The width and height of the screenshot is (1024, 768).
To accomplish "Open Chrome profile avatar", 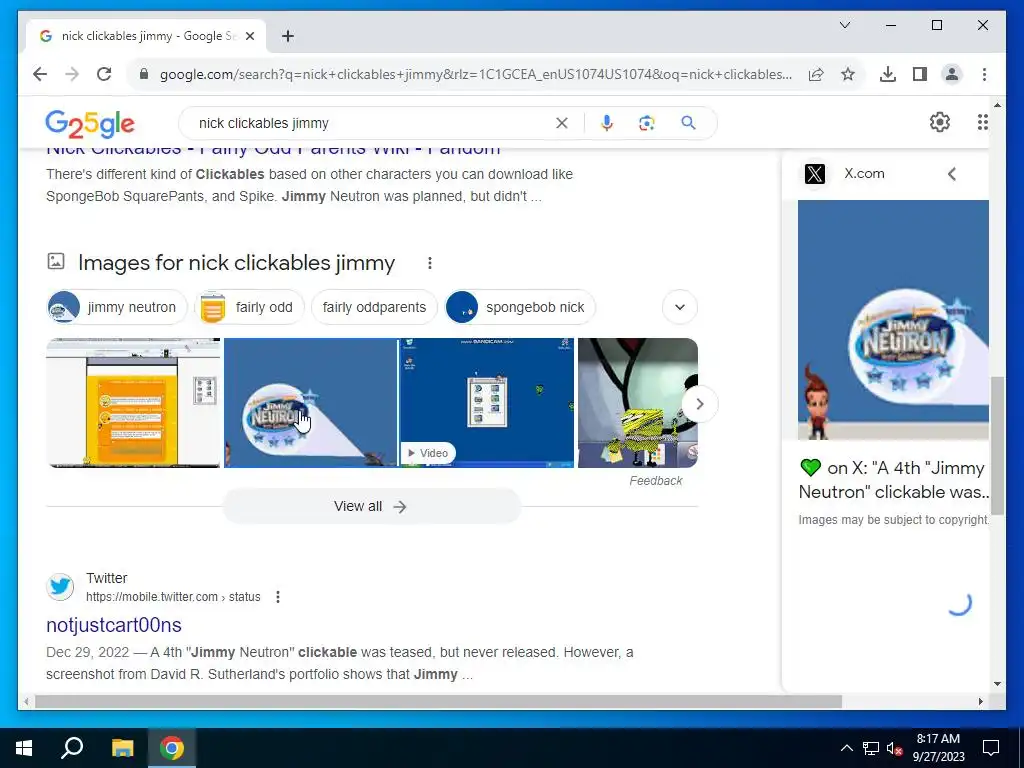I will 952,74.
